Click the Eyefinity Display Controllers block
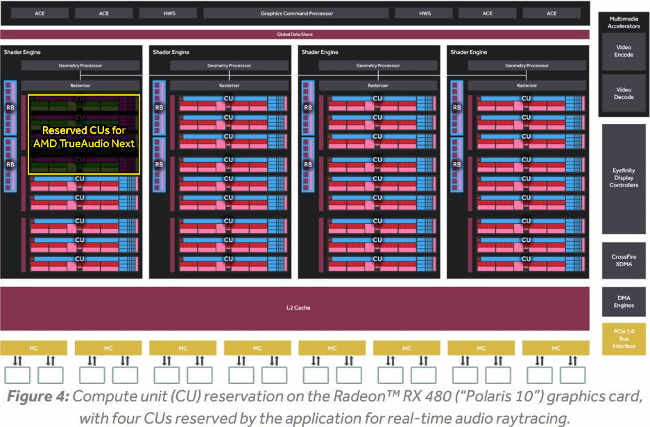This screenshot has width=650, height=427. pos(623,178)
